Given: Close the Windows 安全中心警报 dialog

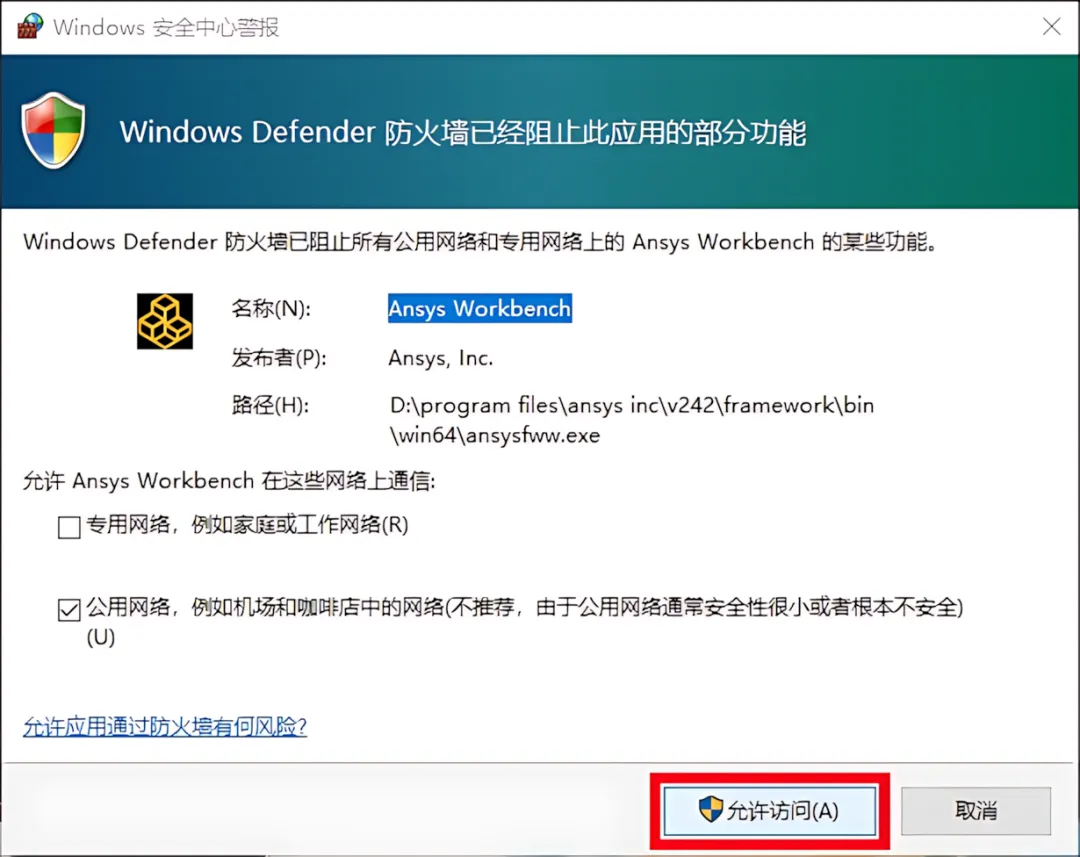Looking at the screenshot, I should pyautogui.click(x=1051, y=27).
